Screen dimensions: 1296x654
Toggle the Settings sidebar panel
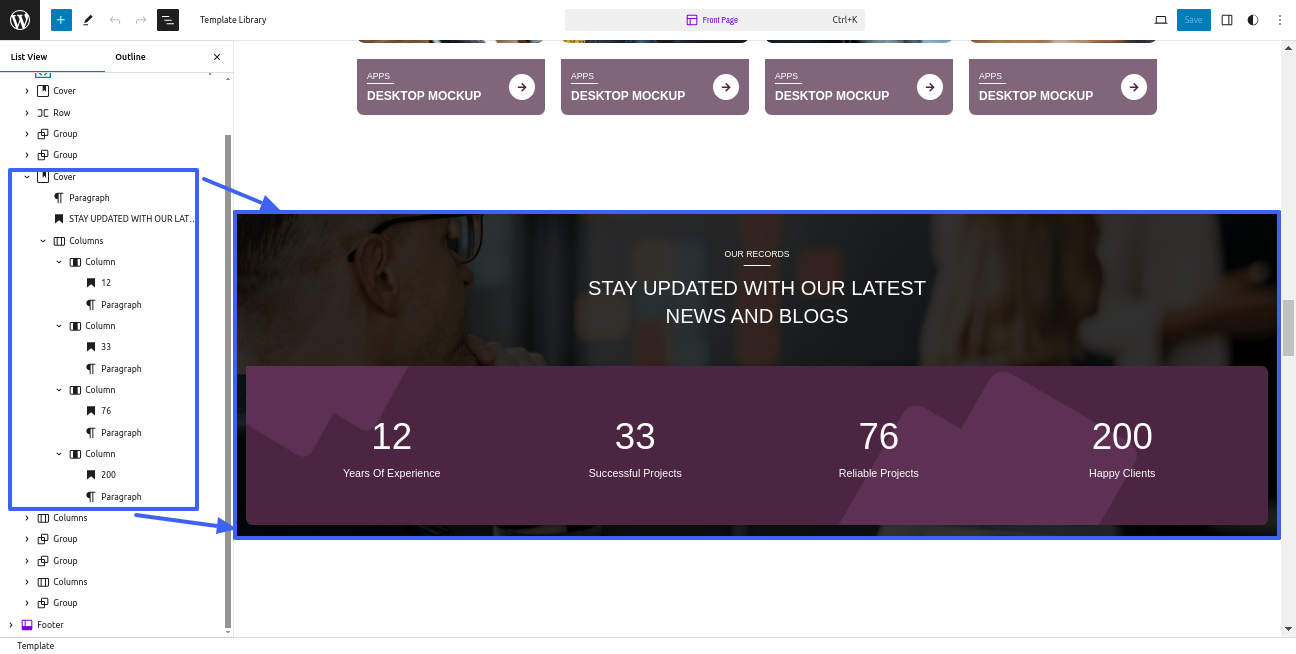1227,20
